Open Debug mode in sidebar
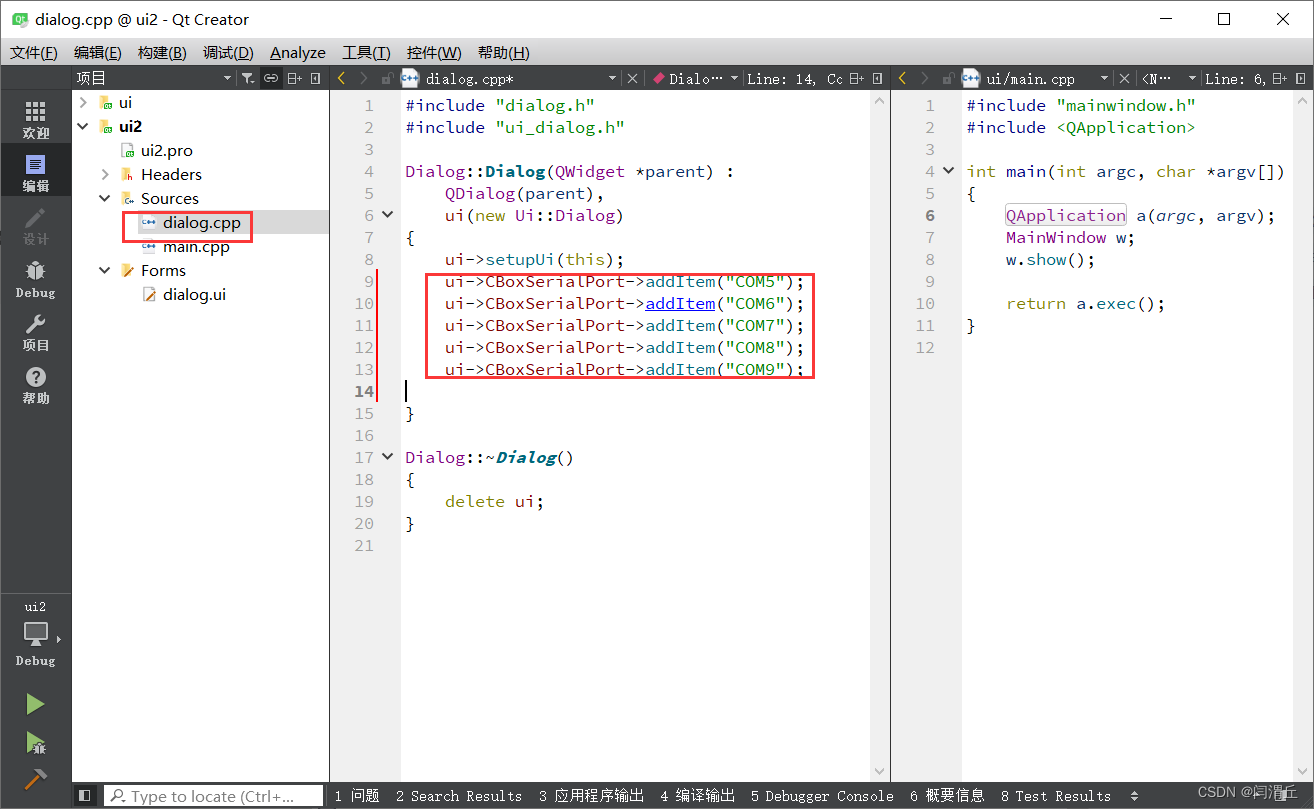The height and width of the screenshot is (809, 1314). [x=35, y=278]
